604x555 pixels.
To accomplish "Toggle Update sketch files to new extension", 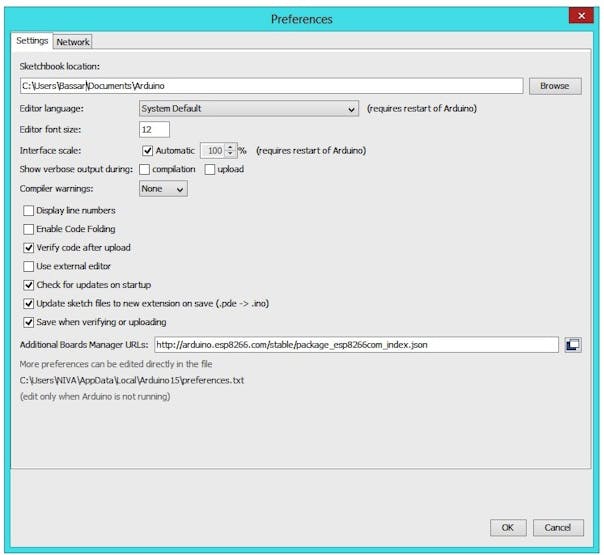I will click(29, 303).
